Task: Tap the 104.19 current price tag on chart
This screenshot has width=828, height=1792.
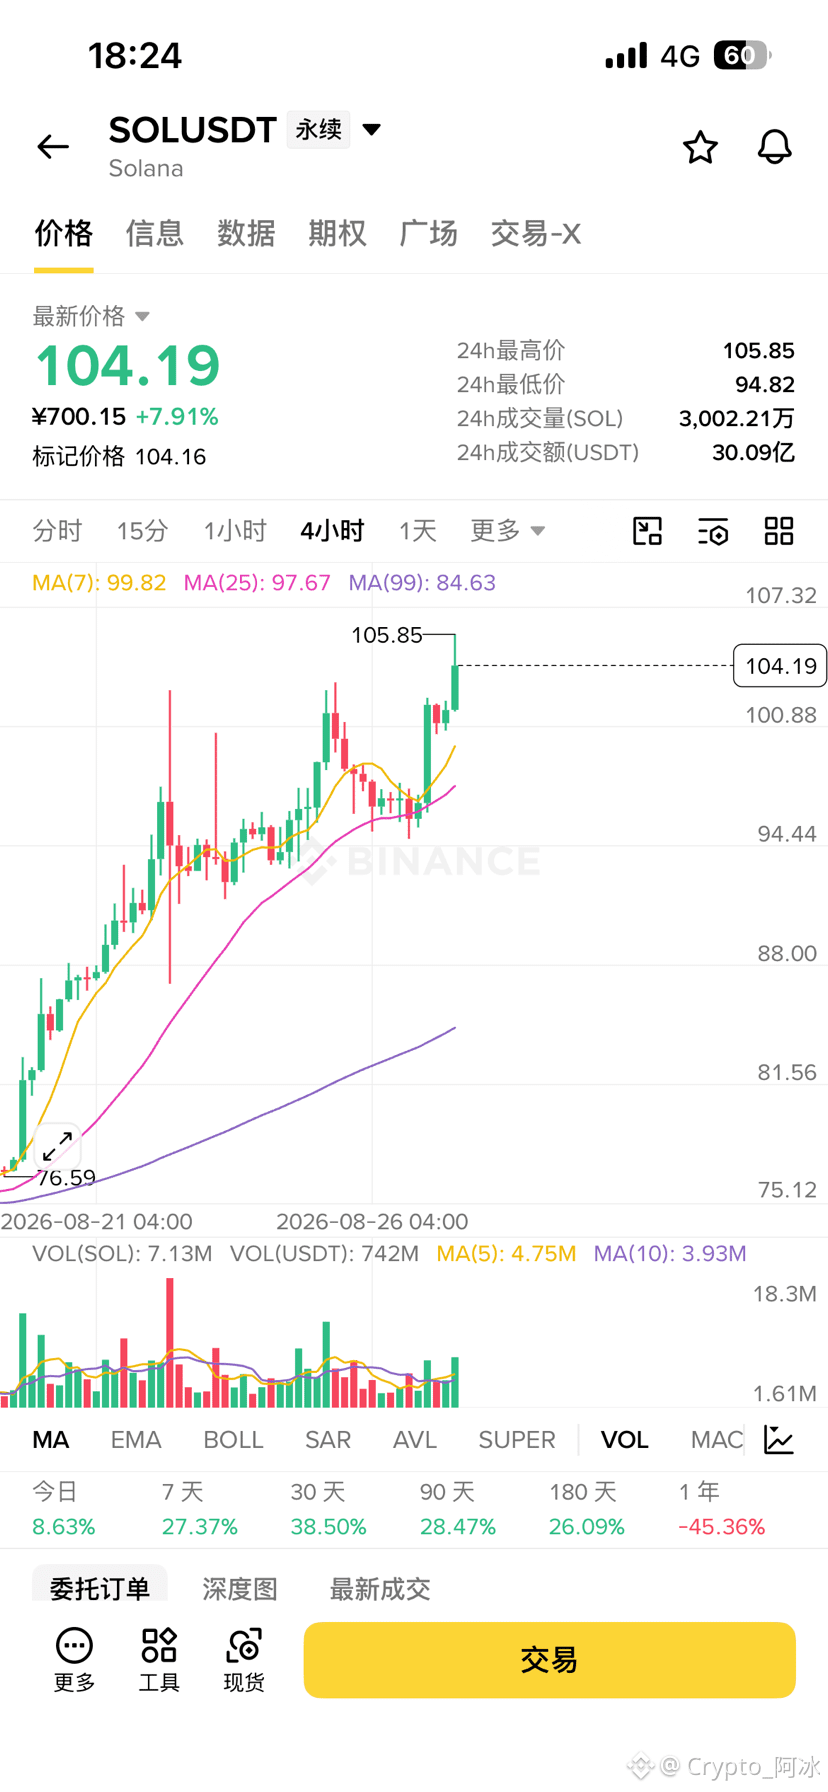Action: [780, 666]
